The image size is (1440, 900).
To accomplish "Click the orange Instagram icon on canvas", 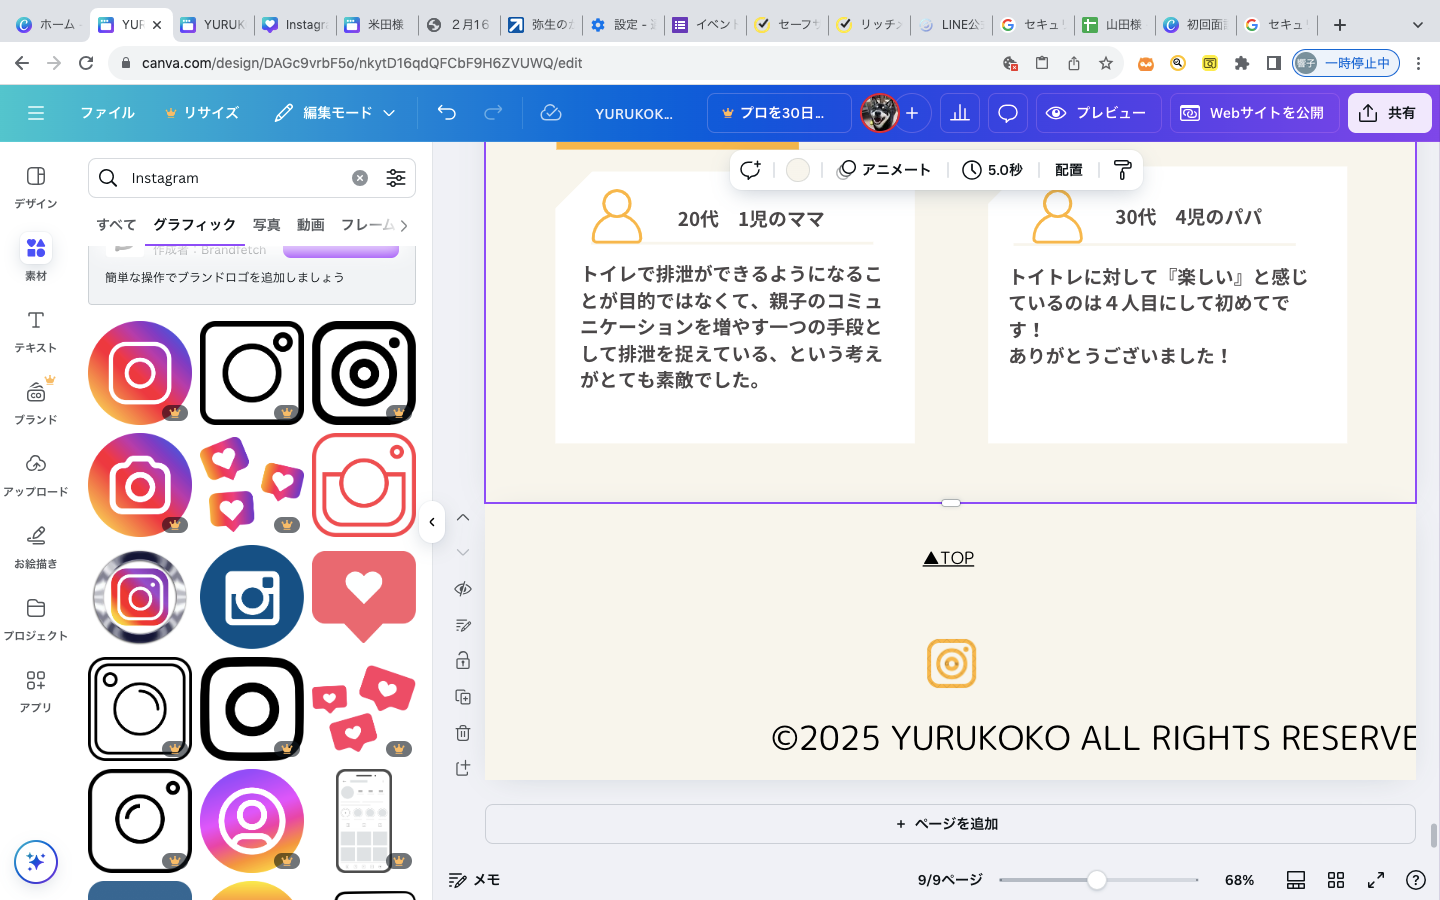I will [951, 663].
